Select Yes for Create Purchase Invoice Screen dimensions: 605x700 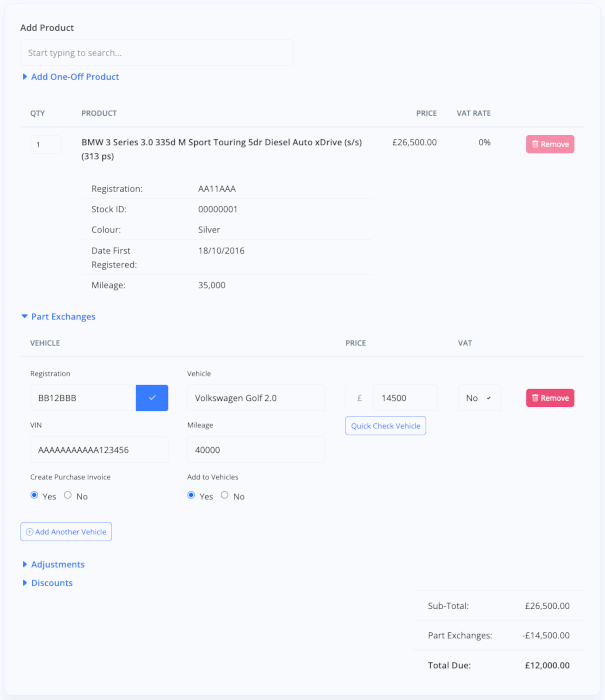click(34, 495)
